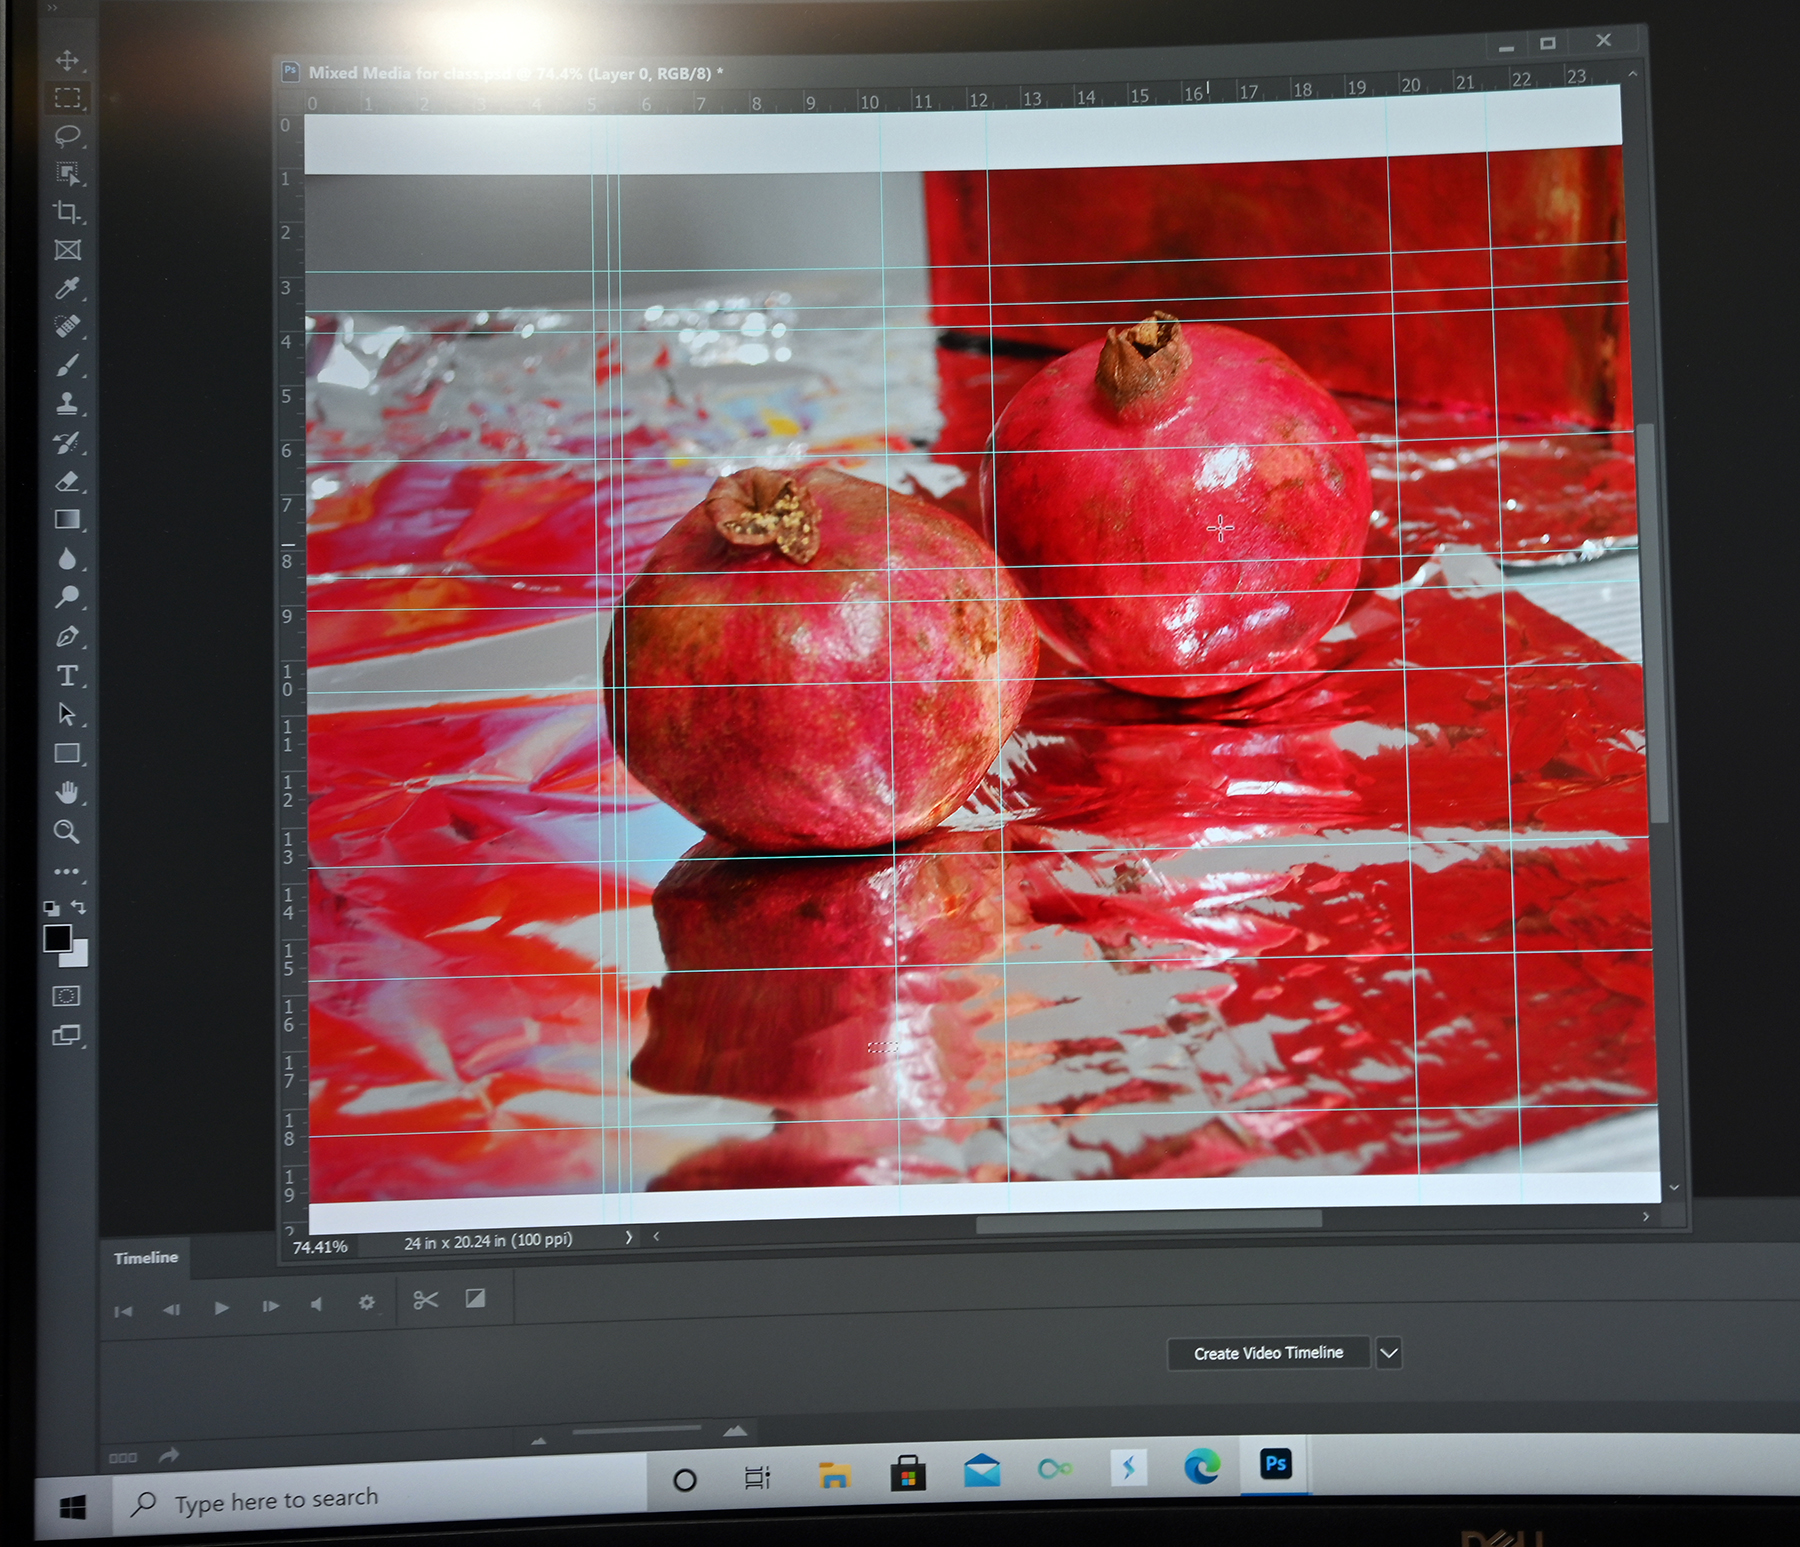Click the scroll down arrow
The height and width of the screenshot is (1547, 1800).
(x=1674, y=1188)
